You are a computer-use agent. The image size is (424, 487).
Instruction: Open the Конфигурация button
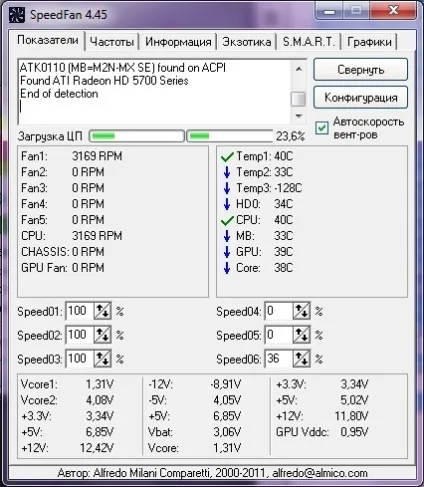pos(360,98)
